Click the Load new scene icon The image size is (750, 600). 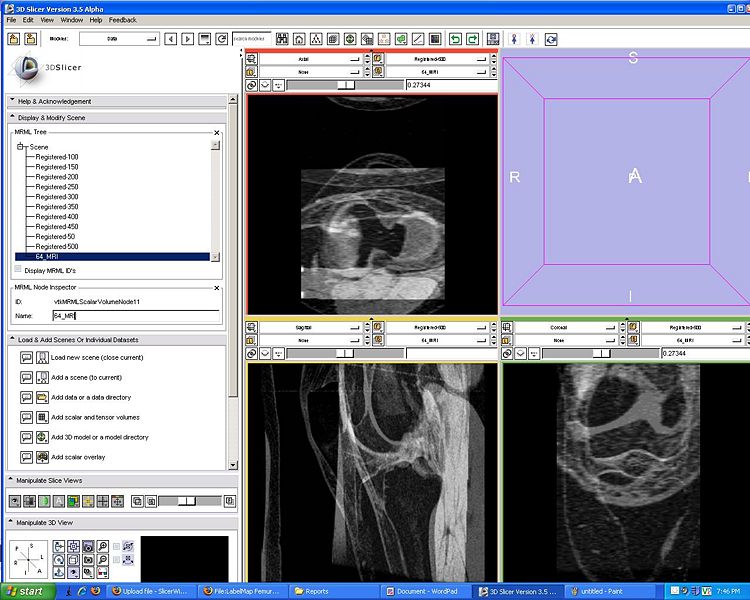pyautogui.click(x=42, y=357)
